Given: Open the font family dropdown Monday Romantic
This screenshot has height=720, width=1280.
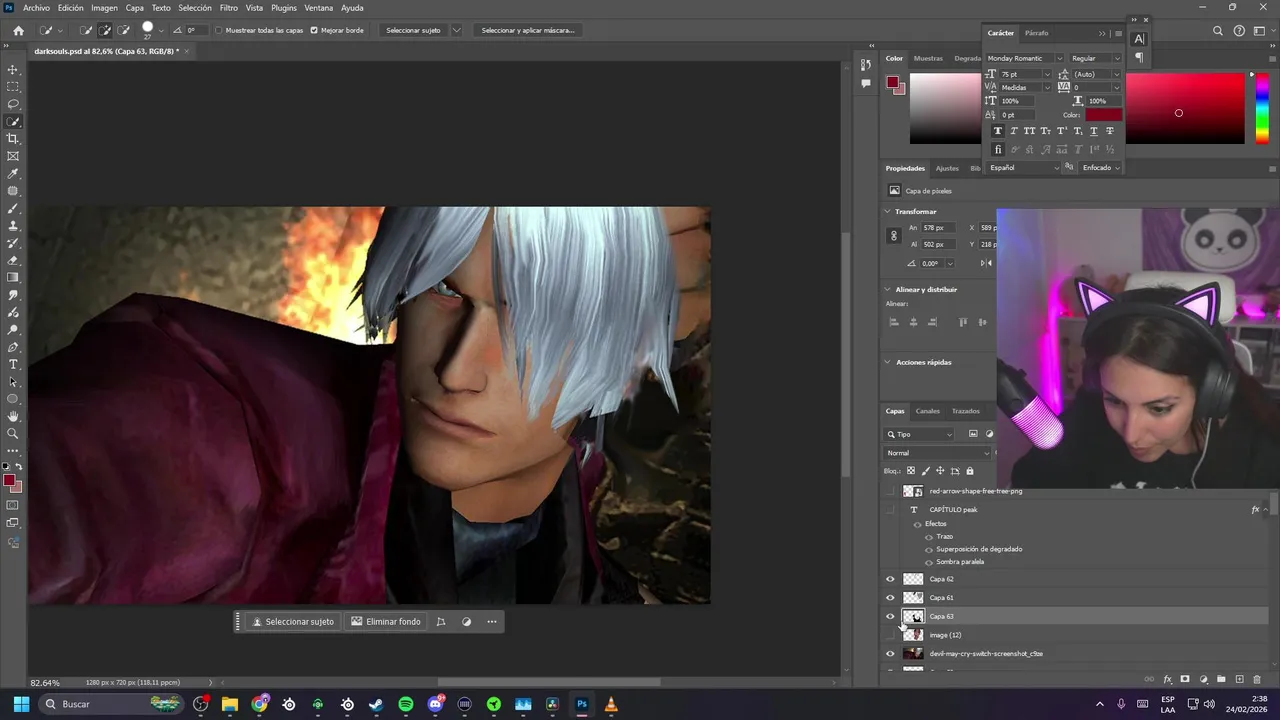Looking at the screenshot, I should [x=1025, y=59].
